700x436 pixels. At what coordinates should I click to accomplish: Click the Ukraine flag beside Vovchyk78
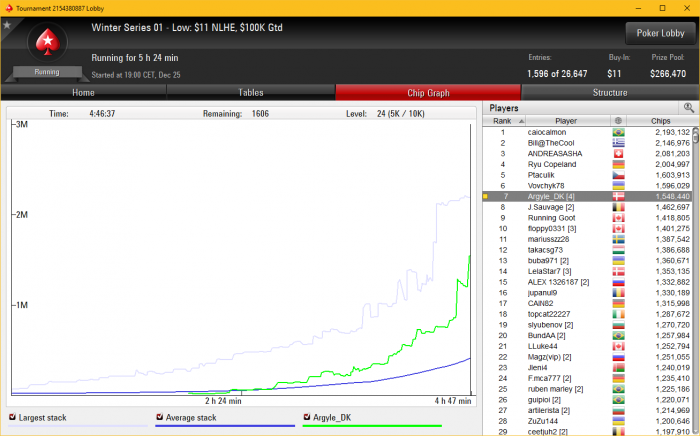pos(618,186)
